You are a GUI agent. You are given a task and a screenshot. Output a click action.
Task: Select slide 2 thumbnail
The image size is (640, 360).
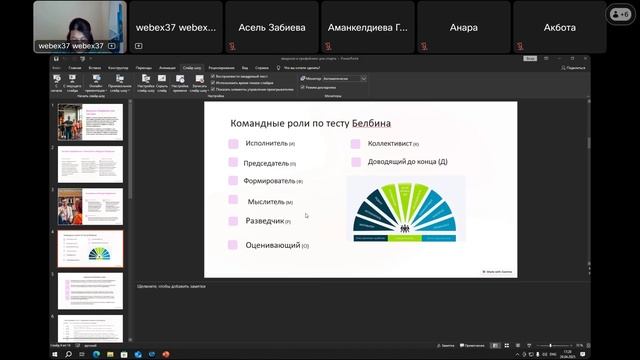90,164
